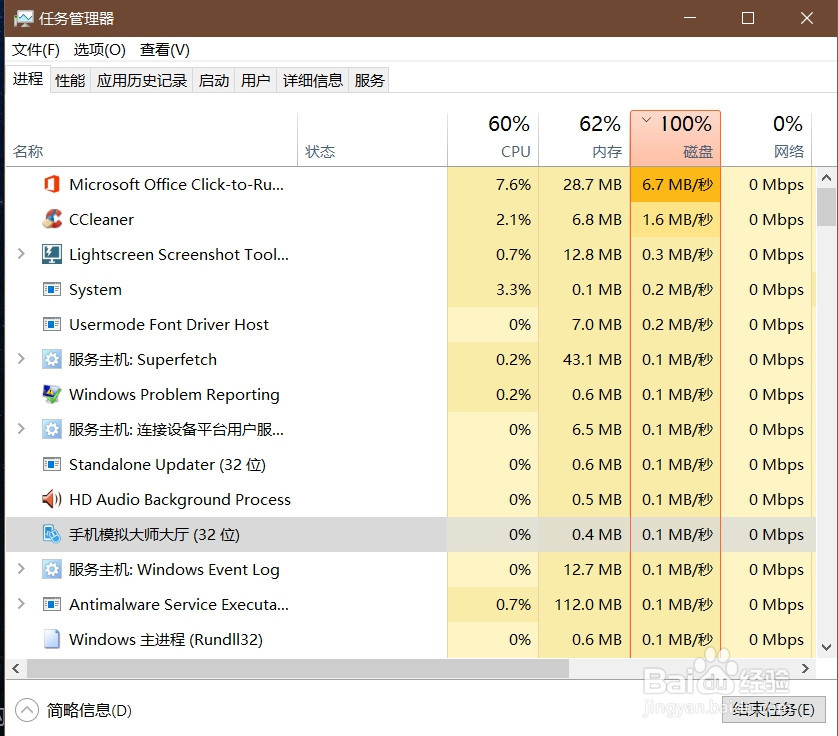Switch to the 应用历史记录 tab

coord(142,80)
